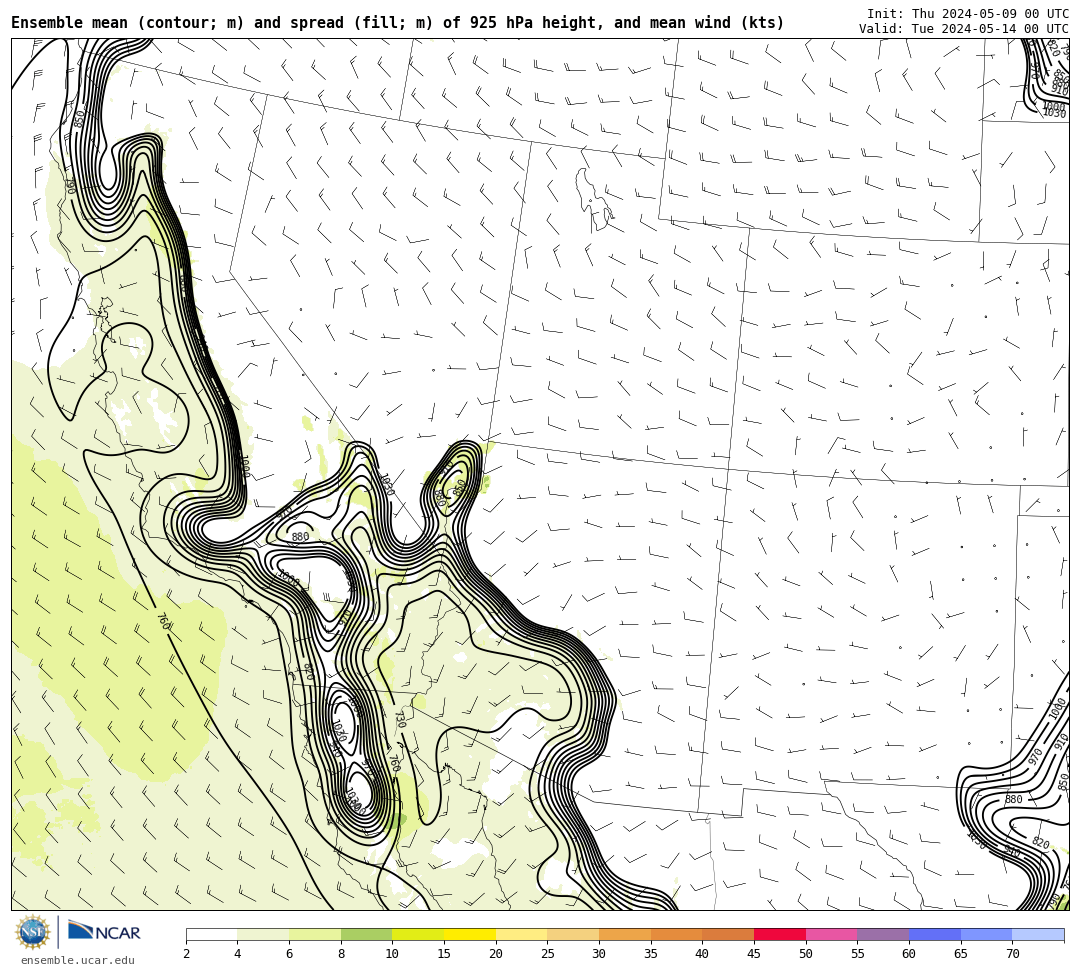
Task: Click the colorbar tick label 70
Action: (x=1012, y=954)
